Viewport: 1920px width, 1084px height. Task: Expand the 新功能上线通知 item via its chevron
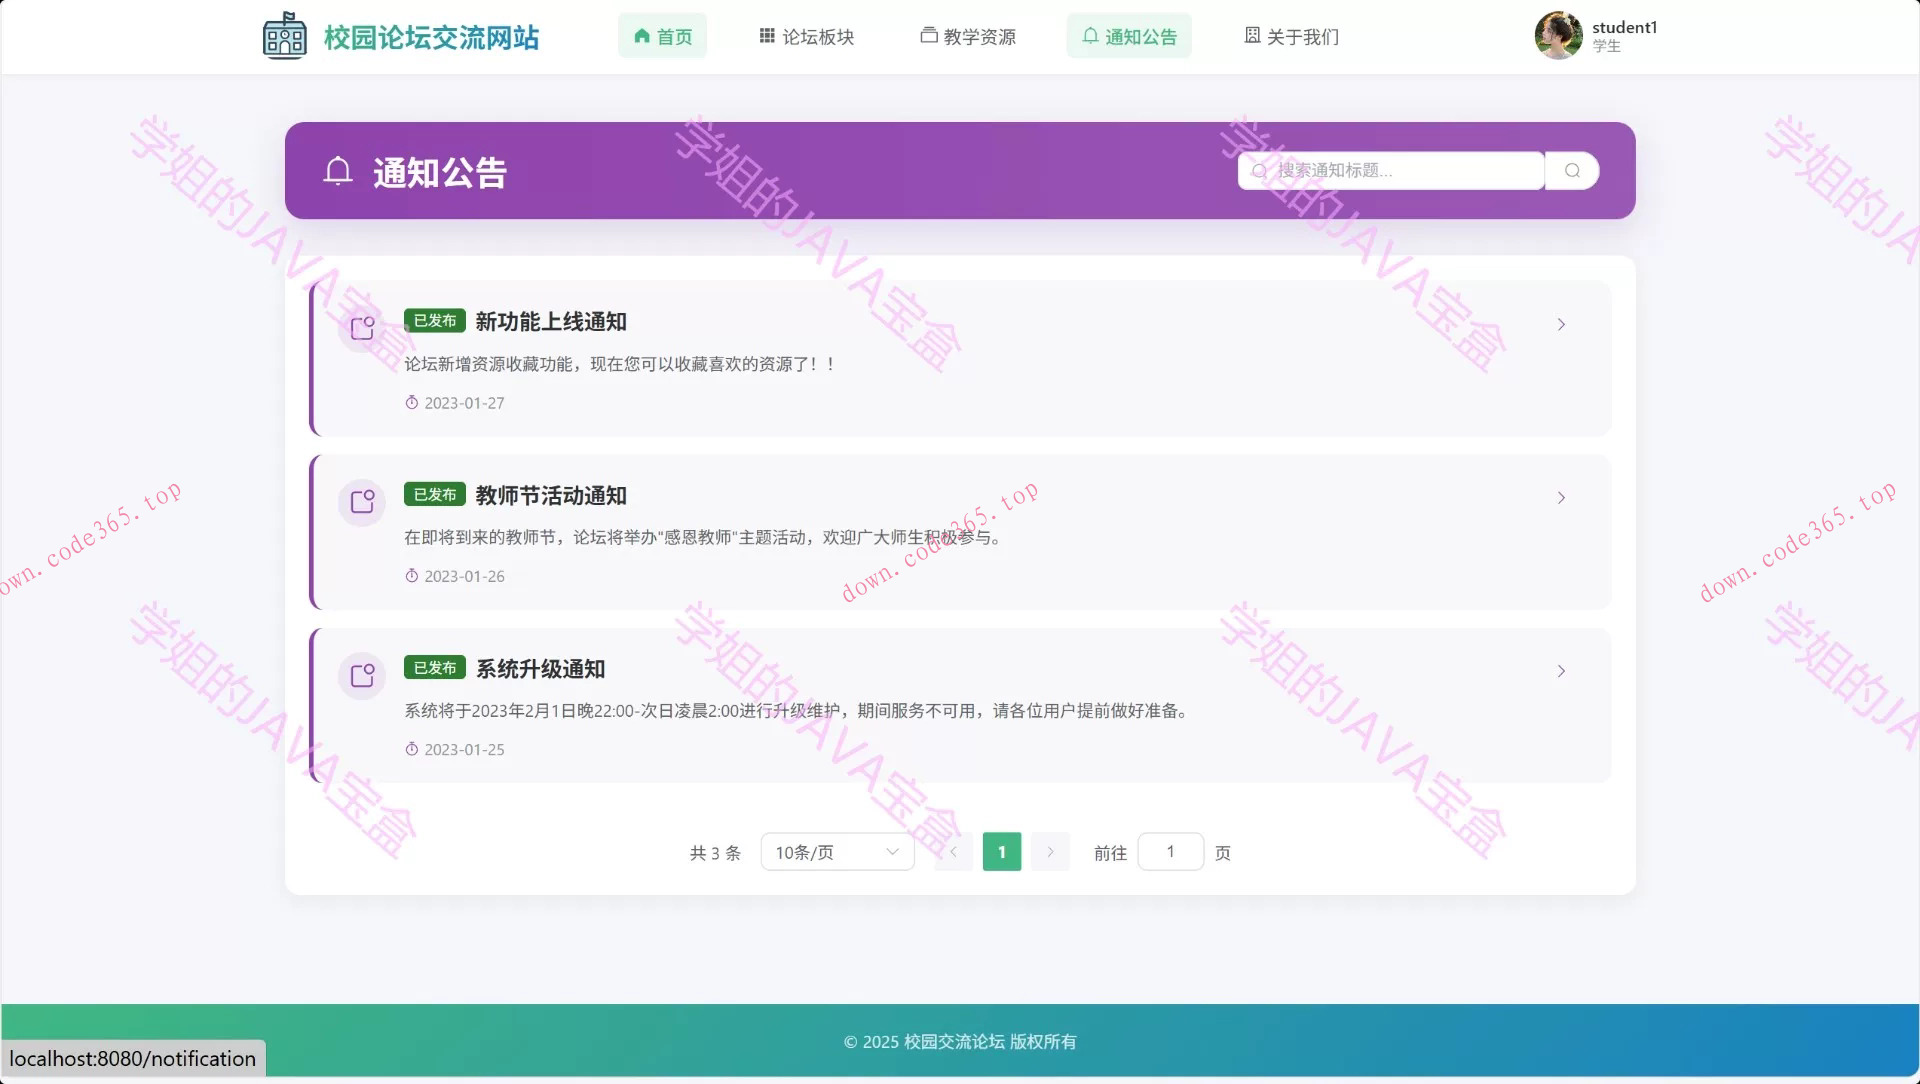(1561, 324)
